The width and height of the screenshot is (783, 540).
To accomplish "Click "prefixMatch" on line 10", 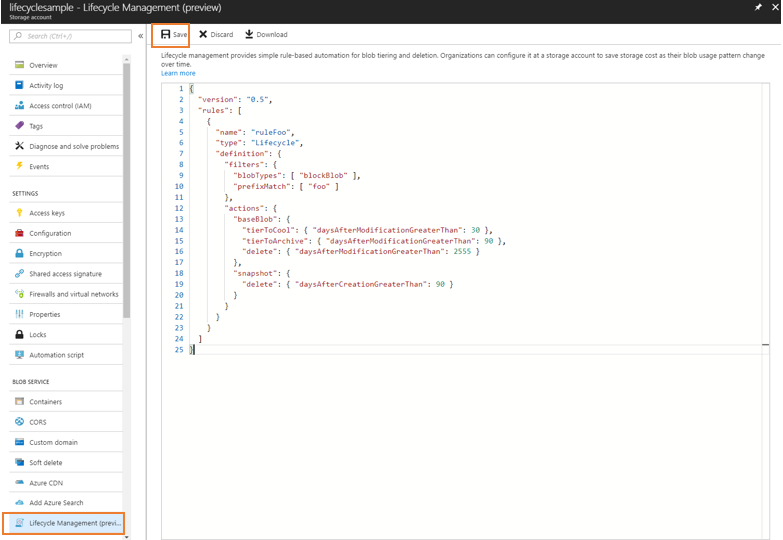I will click(262, 186).
